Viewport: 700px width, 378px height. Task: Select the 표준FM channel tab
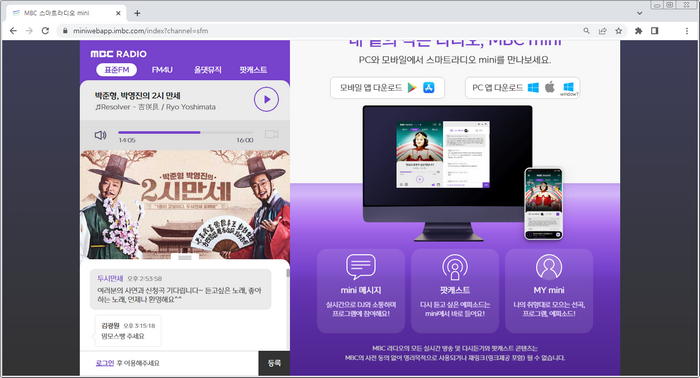(x=117, y=70)
